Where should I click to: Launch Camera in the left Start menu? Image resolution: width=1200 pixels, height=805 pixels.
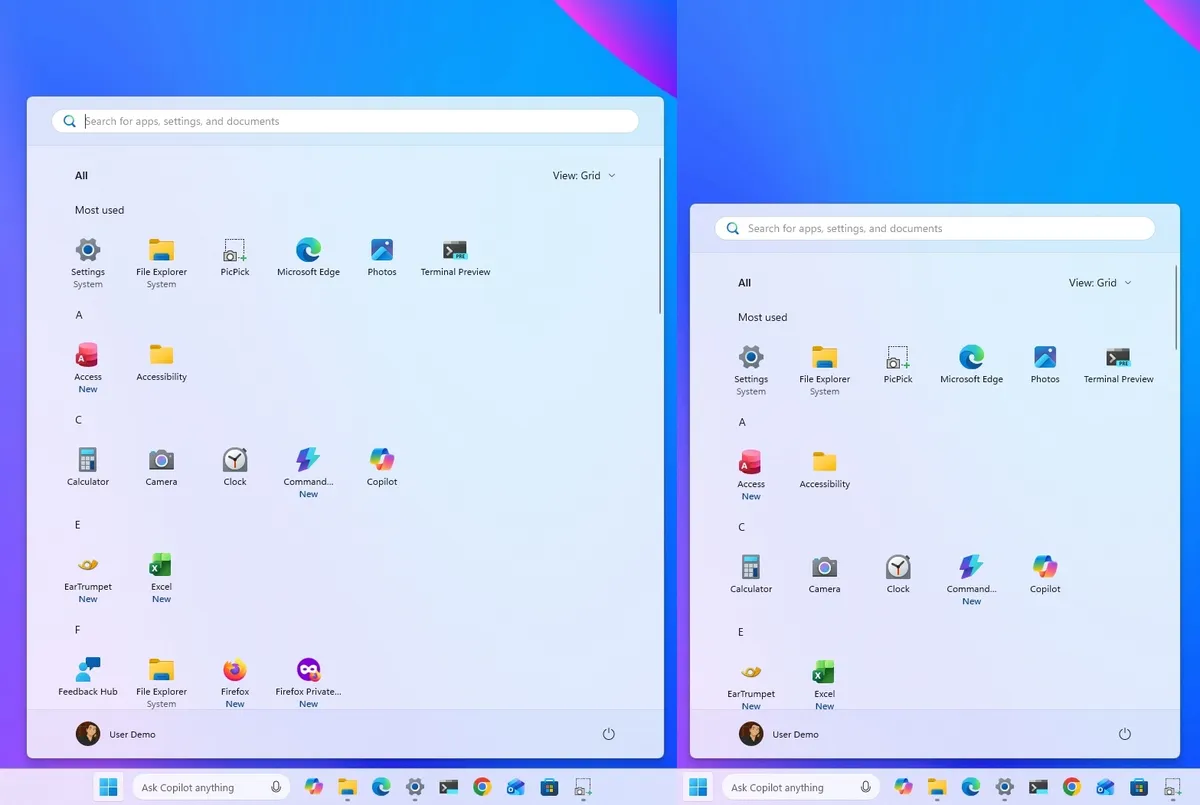click(x=161, y=467)
